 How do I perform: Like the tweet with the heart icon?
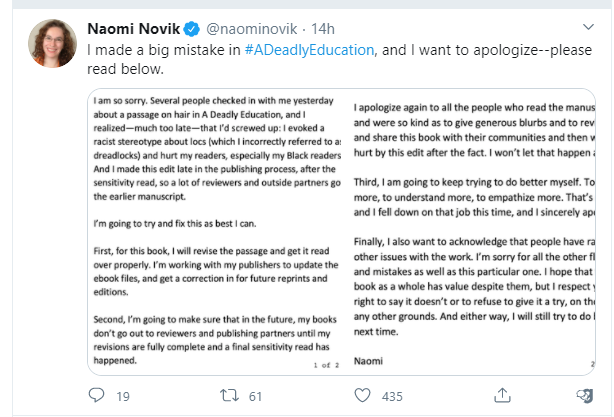(362, 395)
